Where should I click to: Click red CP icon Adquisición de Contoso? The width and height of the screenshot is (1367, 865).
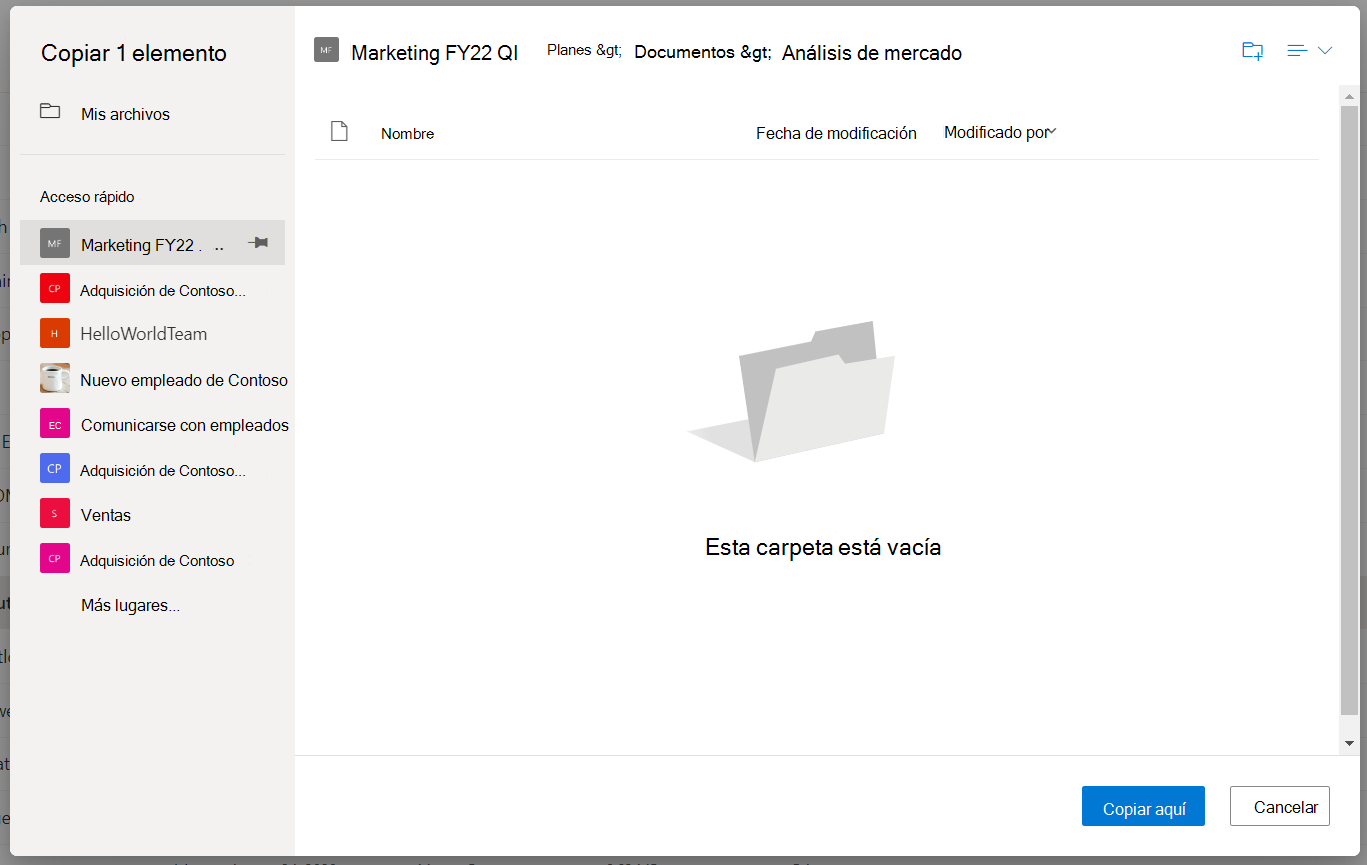coord(55,288)
